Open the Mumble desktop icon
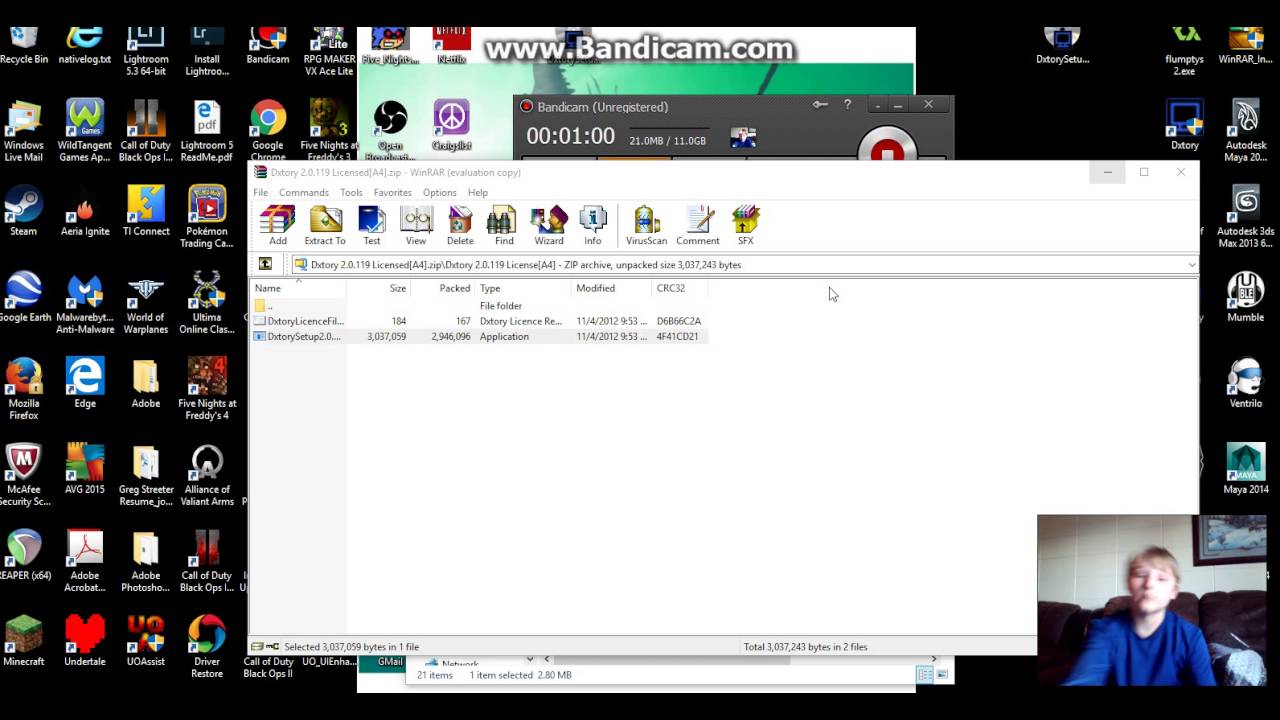1280x720 pixels. pos(1246,298)
